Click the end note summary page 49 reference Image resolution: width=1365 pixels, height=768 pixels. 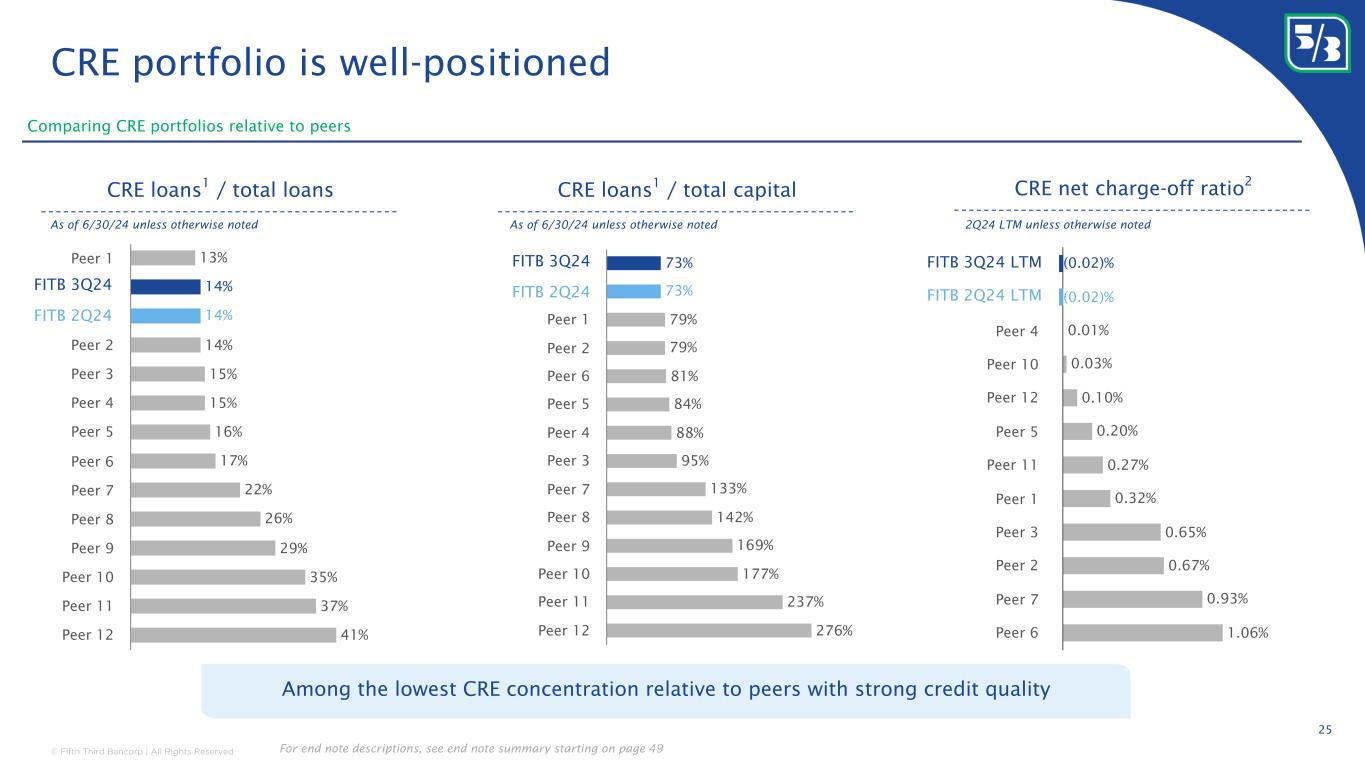click(471, 749)
